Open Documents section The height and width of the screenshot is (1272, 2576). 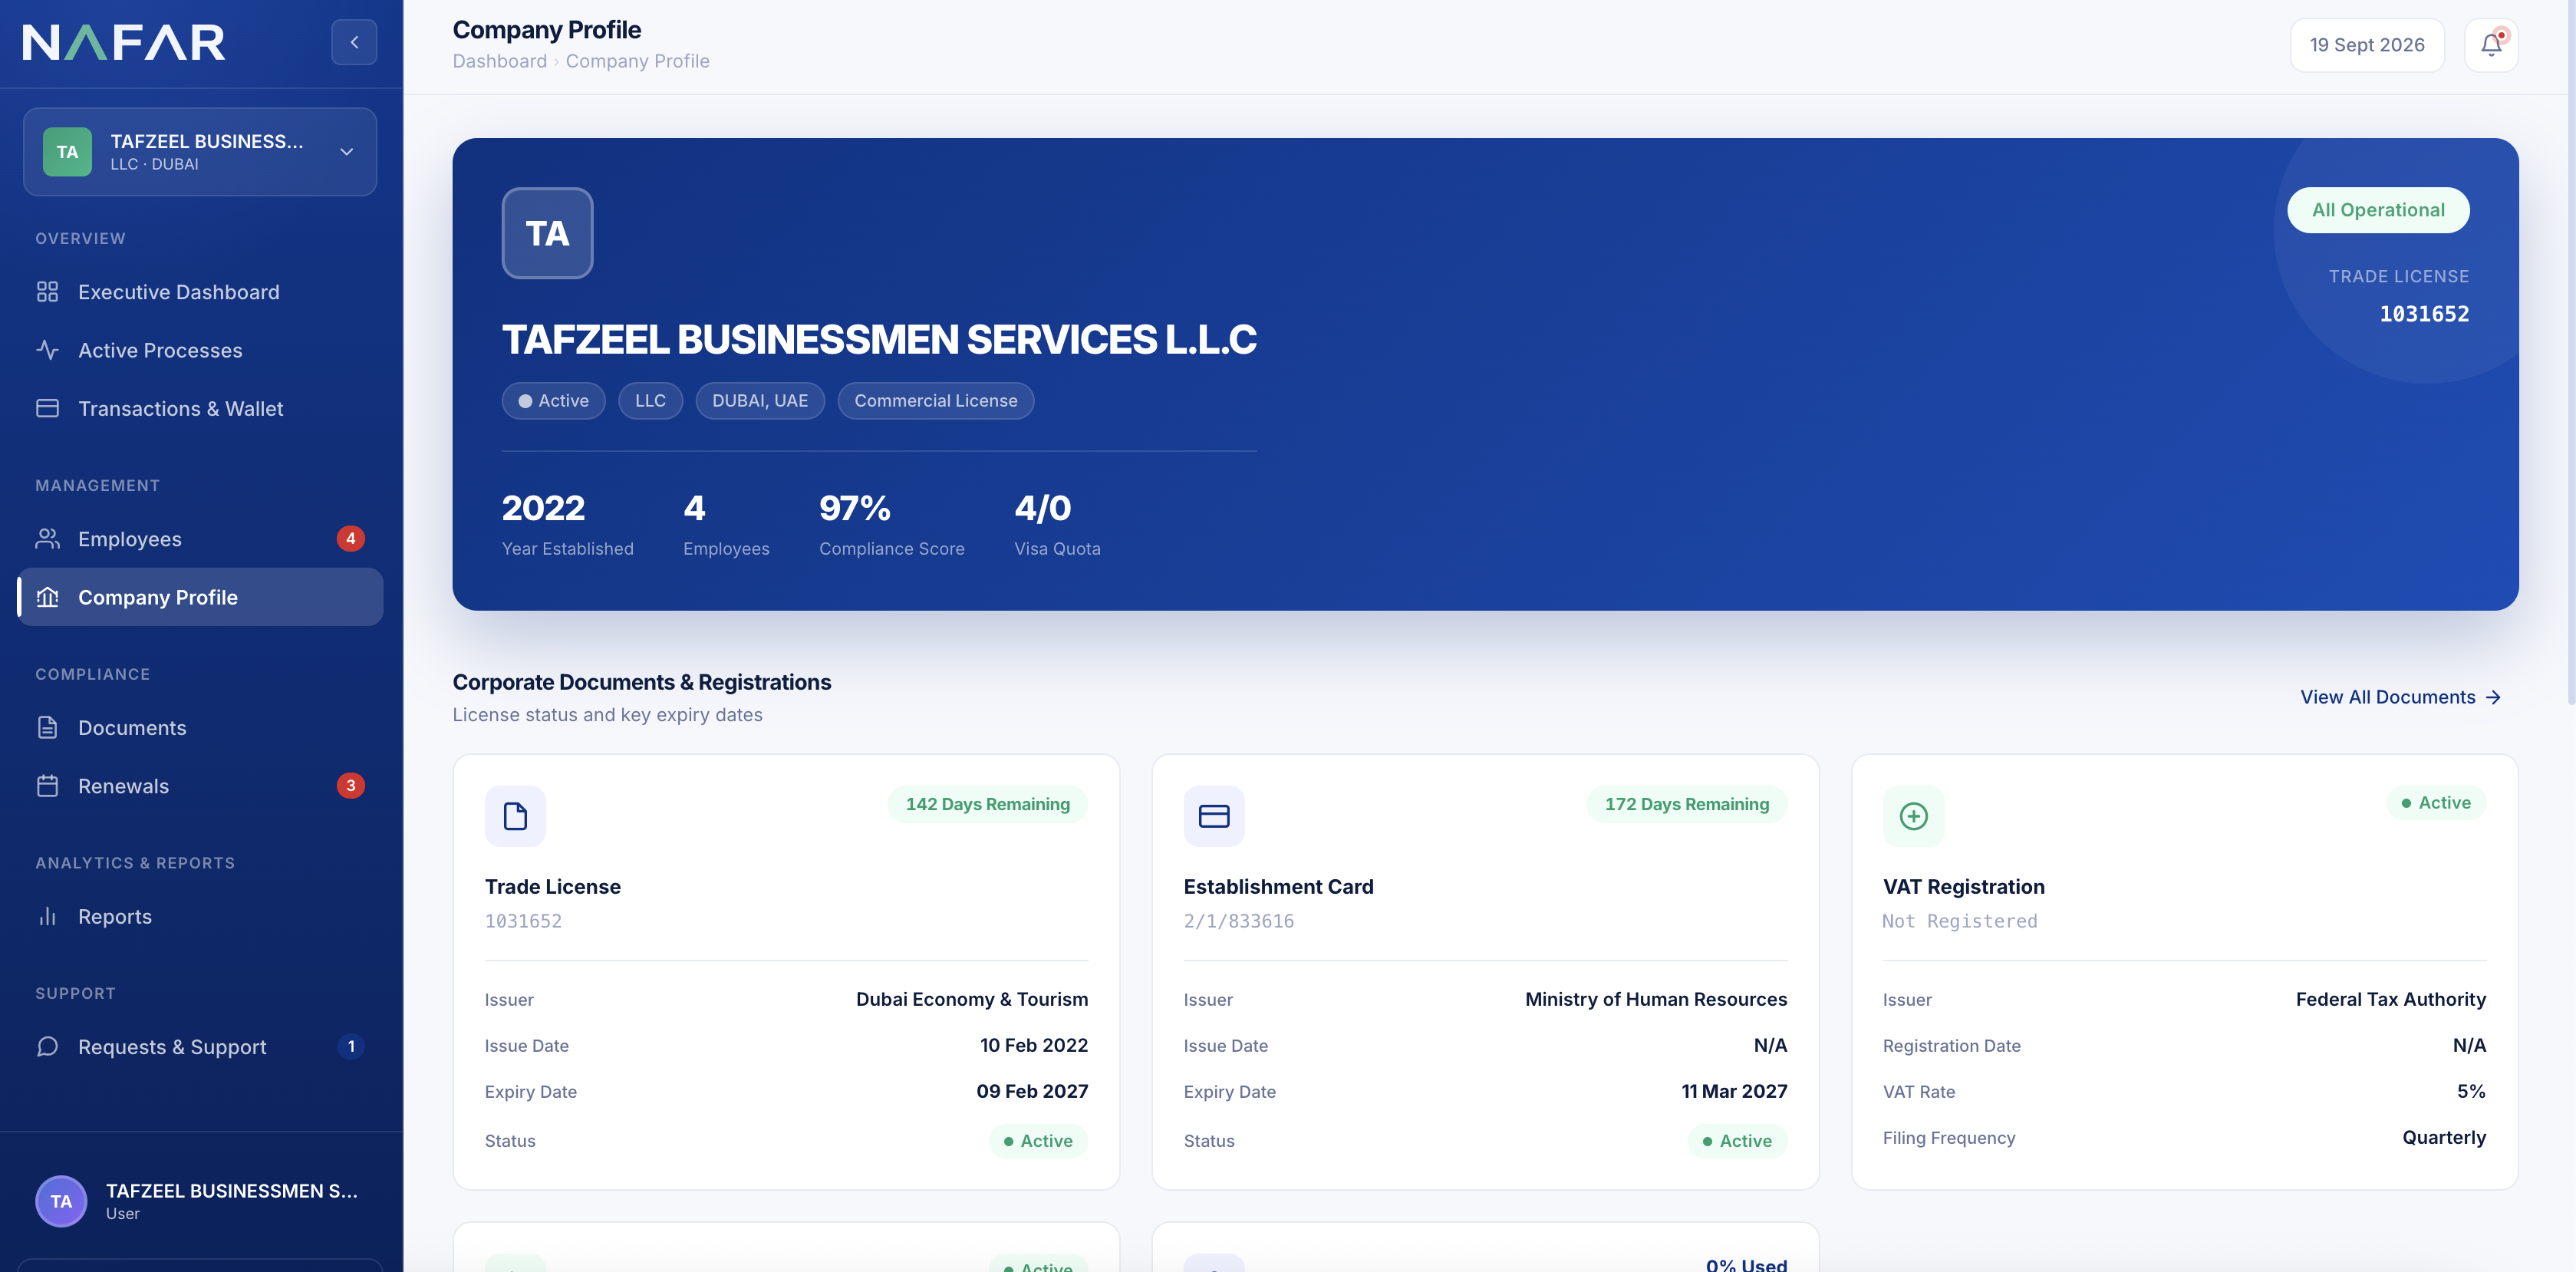tap(200, 728)
